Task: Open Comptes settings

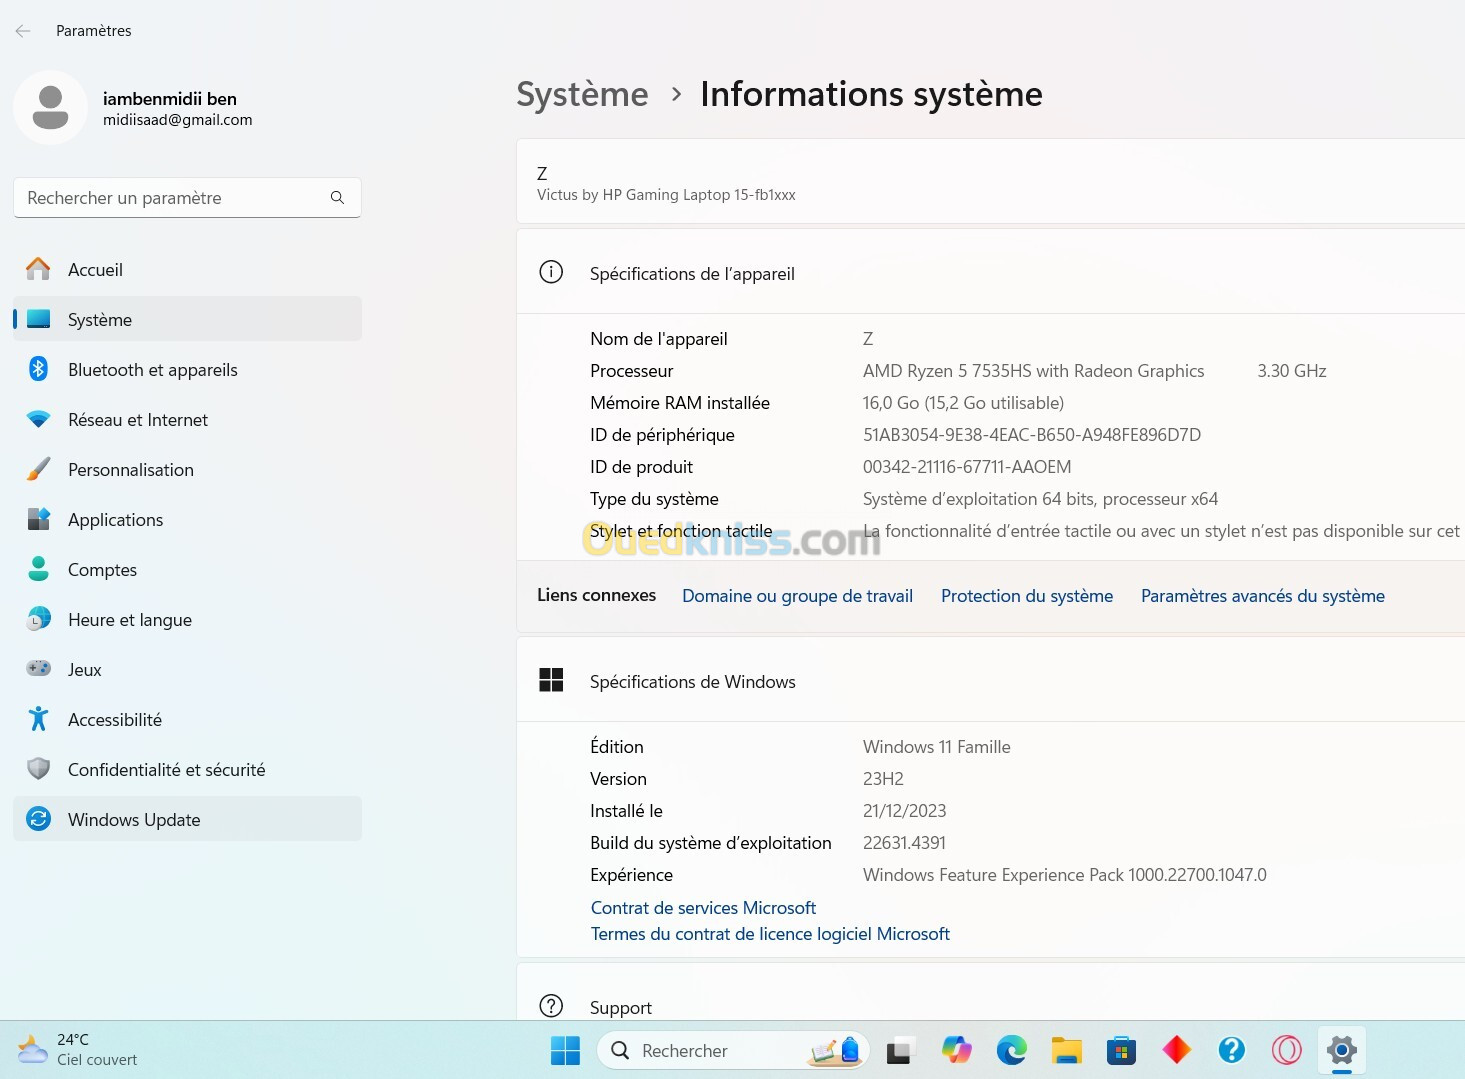Action: tap(187, 569)
